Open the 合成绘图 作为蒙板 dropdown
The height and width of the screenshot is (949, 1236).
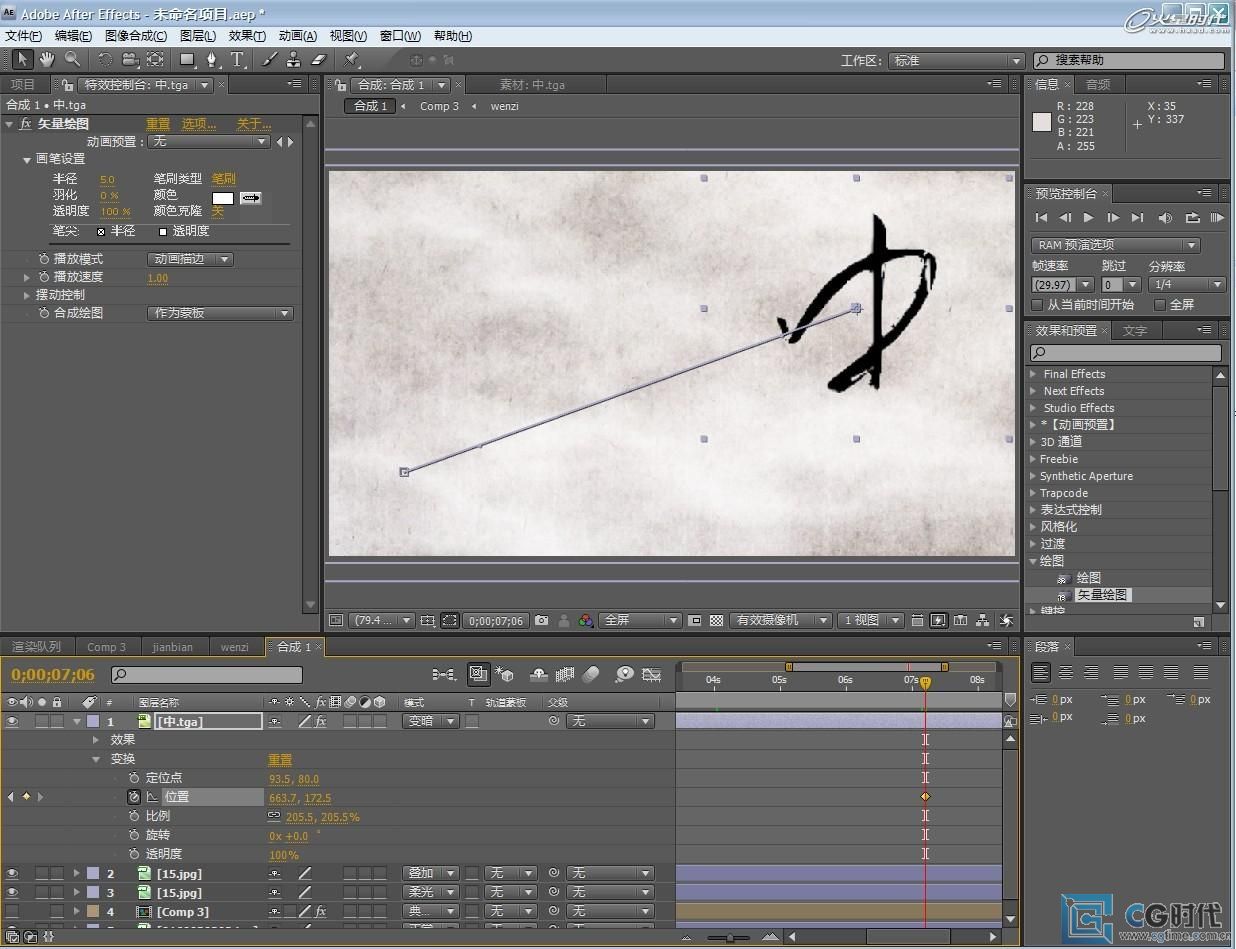point(221,313)
